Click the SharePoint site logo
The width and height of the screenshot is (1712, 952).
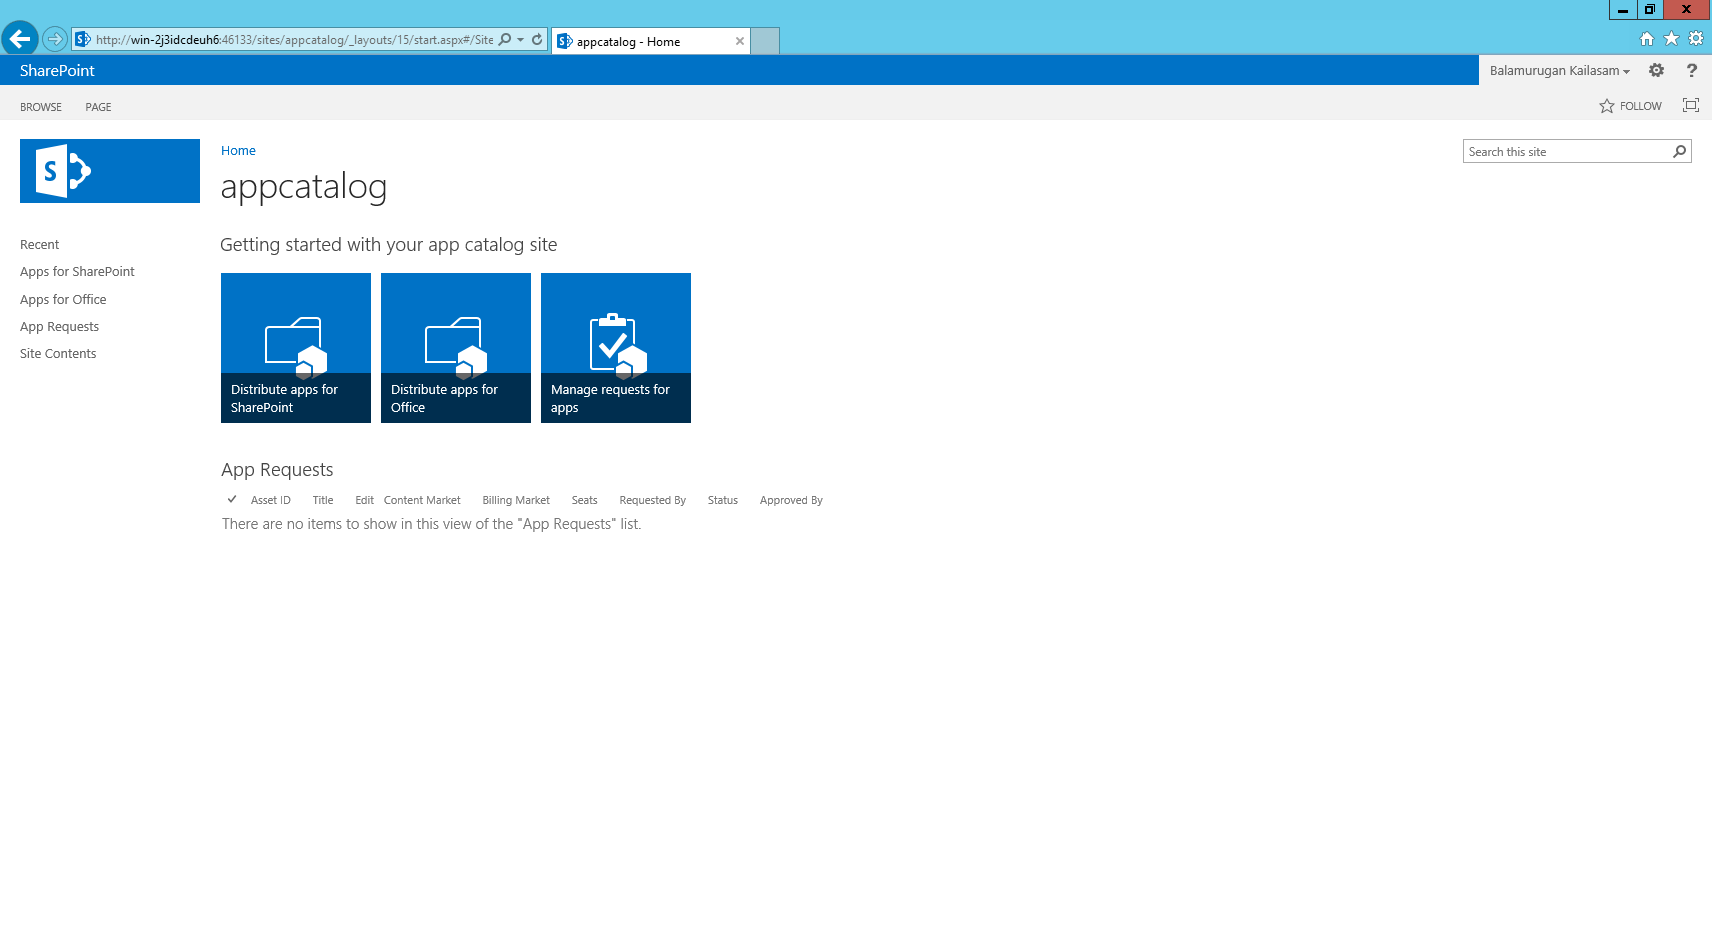(110, 171)
